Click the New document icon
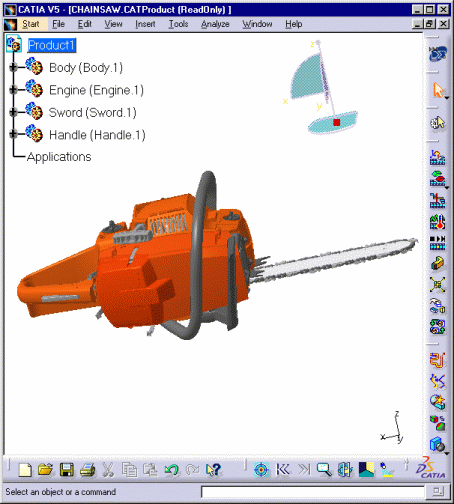Viewport: 454px width, 504px height. (x=25, y=470)
